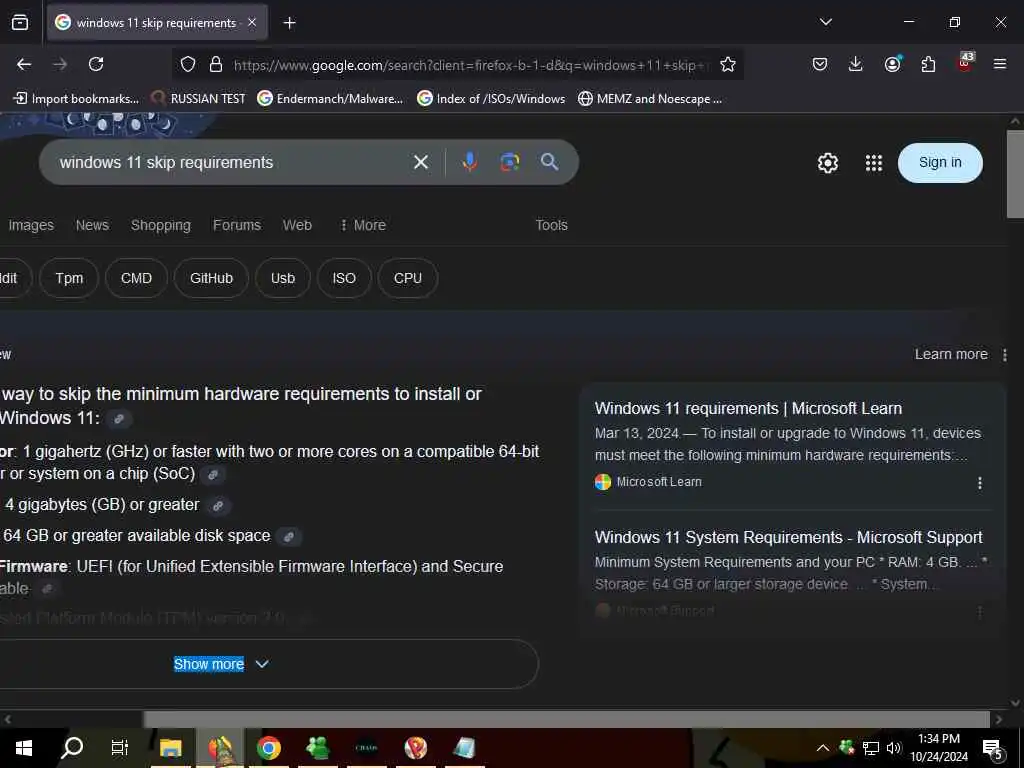This screenshot has width=1024, height=768.
Task: Expand the More search filters menu
Action: tap(362, 225)
